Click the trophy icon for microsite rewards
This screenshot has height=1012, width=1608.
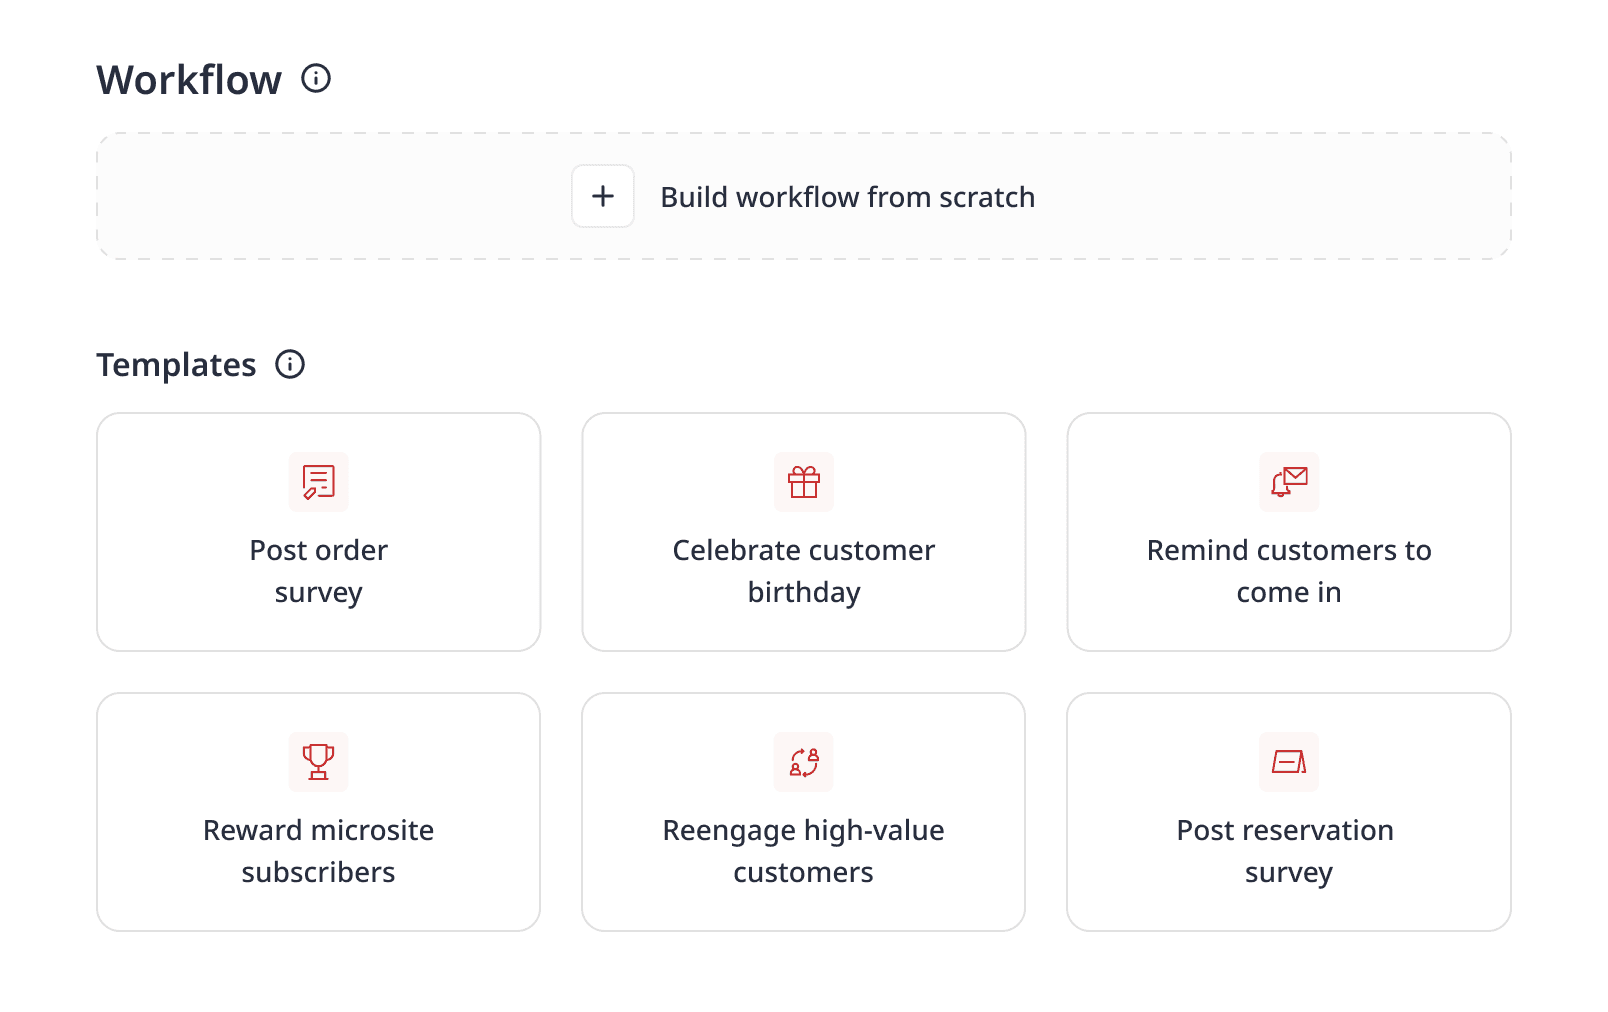click(x=319, y=762)
